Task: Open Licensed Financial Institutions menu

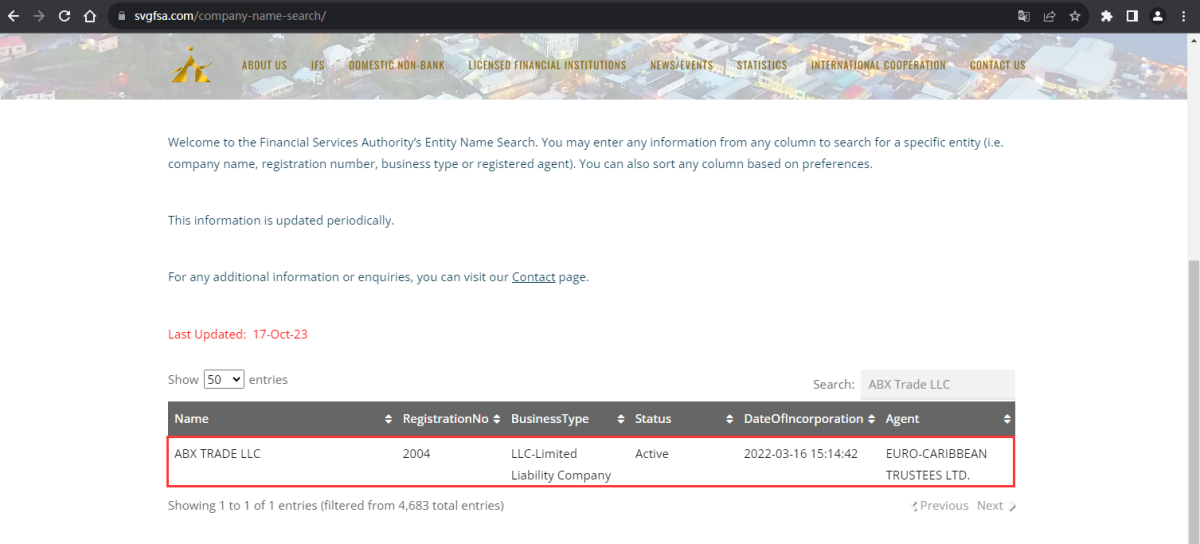Action: [547, 65]
